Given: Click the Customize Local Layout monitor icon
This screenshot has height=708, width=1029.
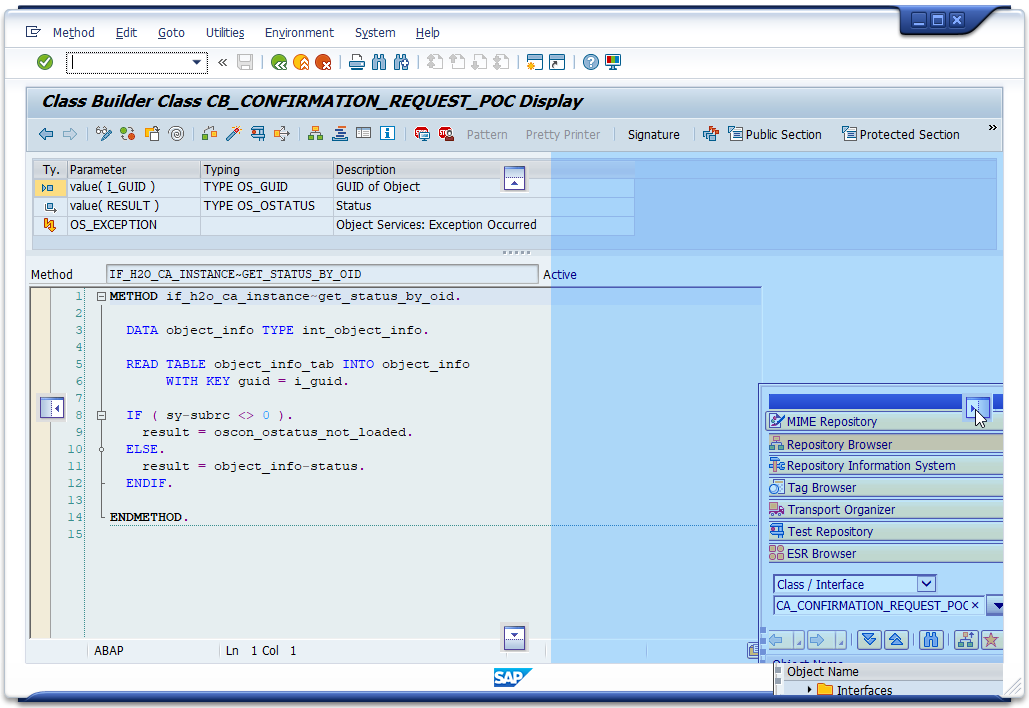Looking at the screenshot, I should [x=613, y=62].
